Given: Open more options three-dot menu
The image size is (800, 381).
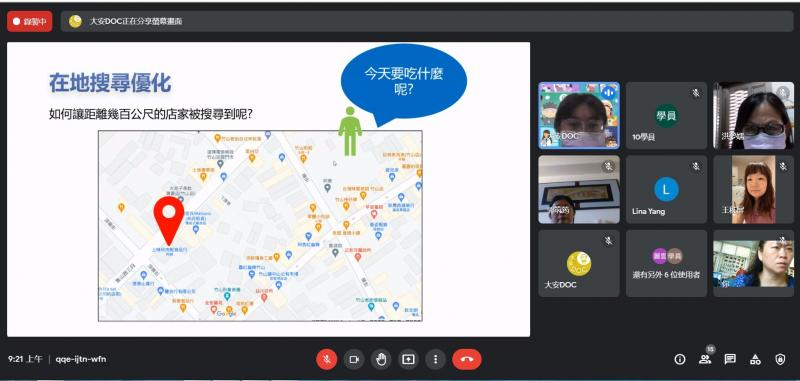Looking at the screenshot, I should click(x=435, y=360).
